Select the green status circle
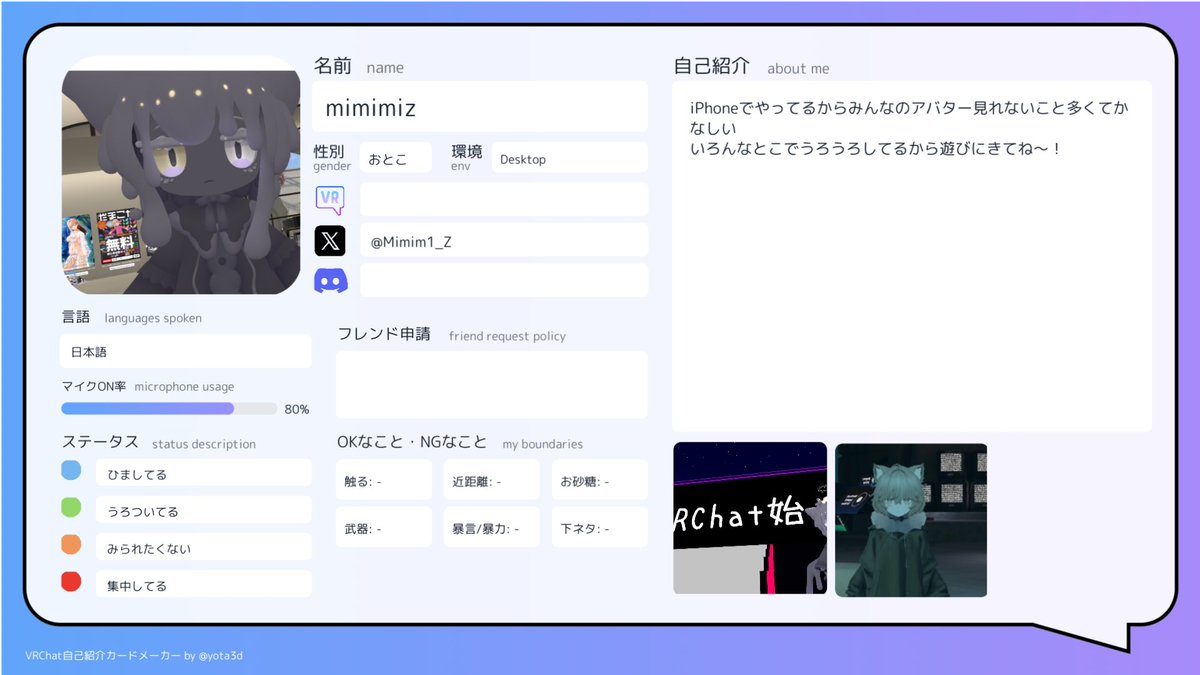 point(71,507)
